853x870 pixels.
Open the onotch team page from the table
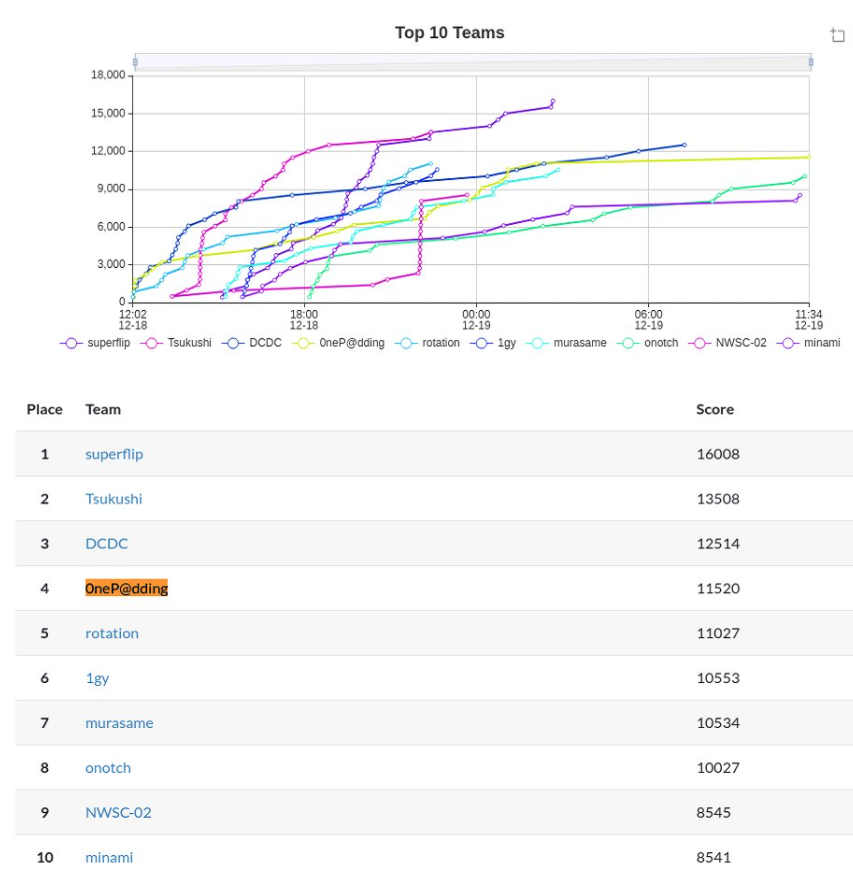tap(108, 768)
